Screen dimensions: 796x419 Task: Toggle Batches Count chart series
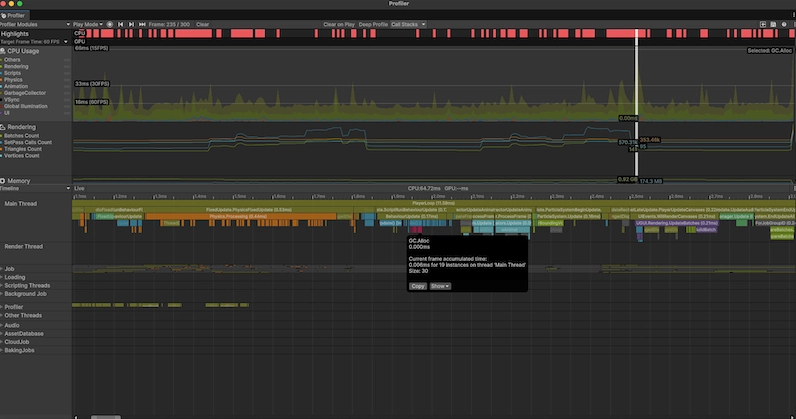(x=2, y=136)
